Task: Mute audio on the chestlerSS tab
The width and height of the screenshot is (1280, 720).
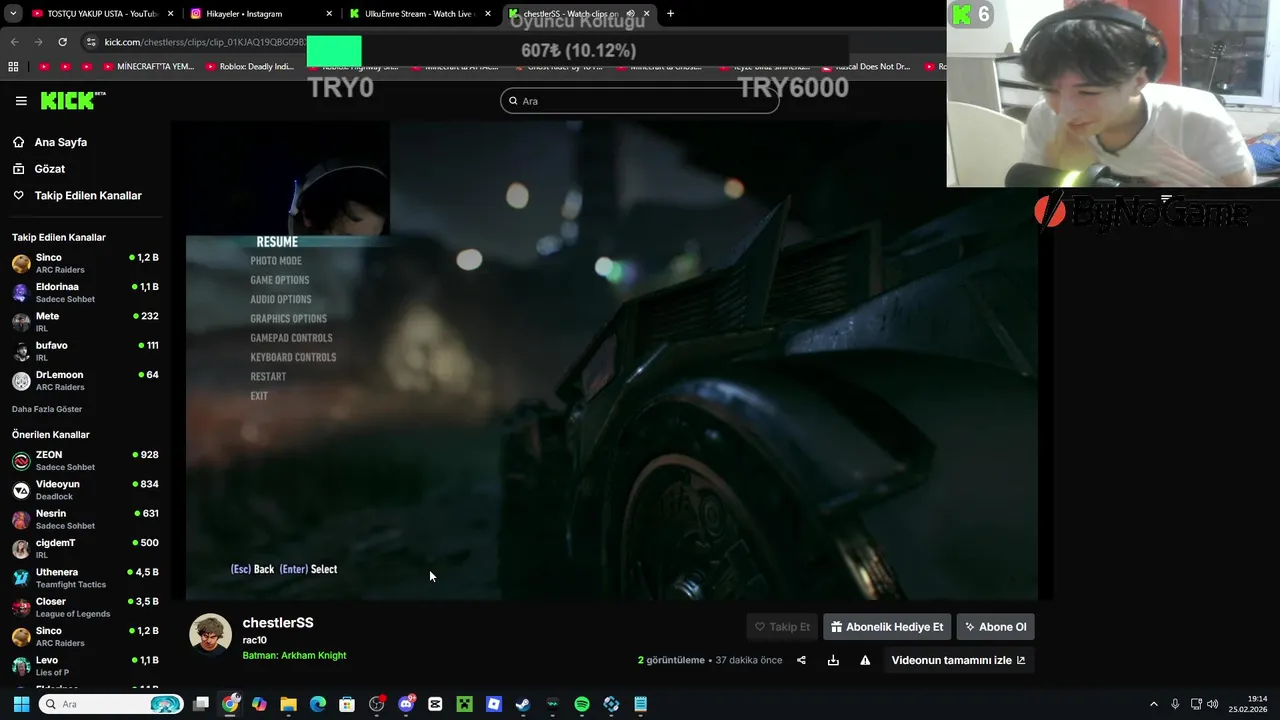Action: point(631,14)
